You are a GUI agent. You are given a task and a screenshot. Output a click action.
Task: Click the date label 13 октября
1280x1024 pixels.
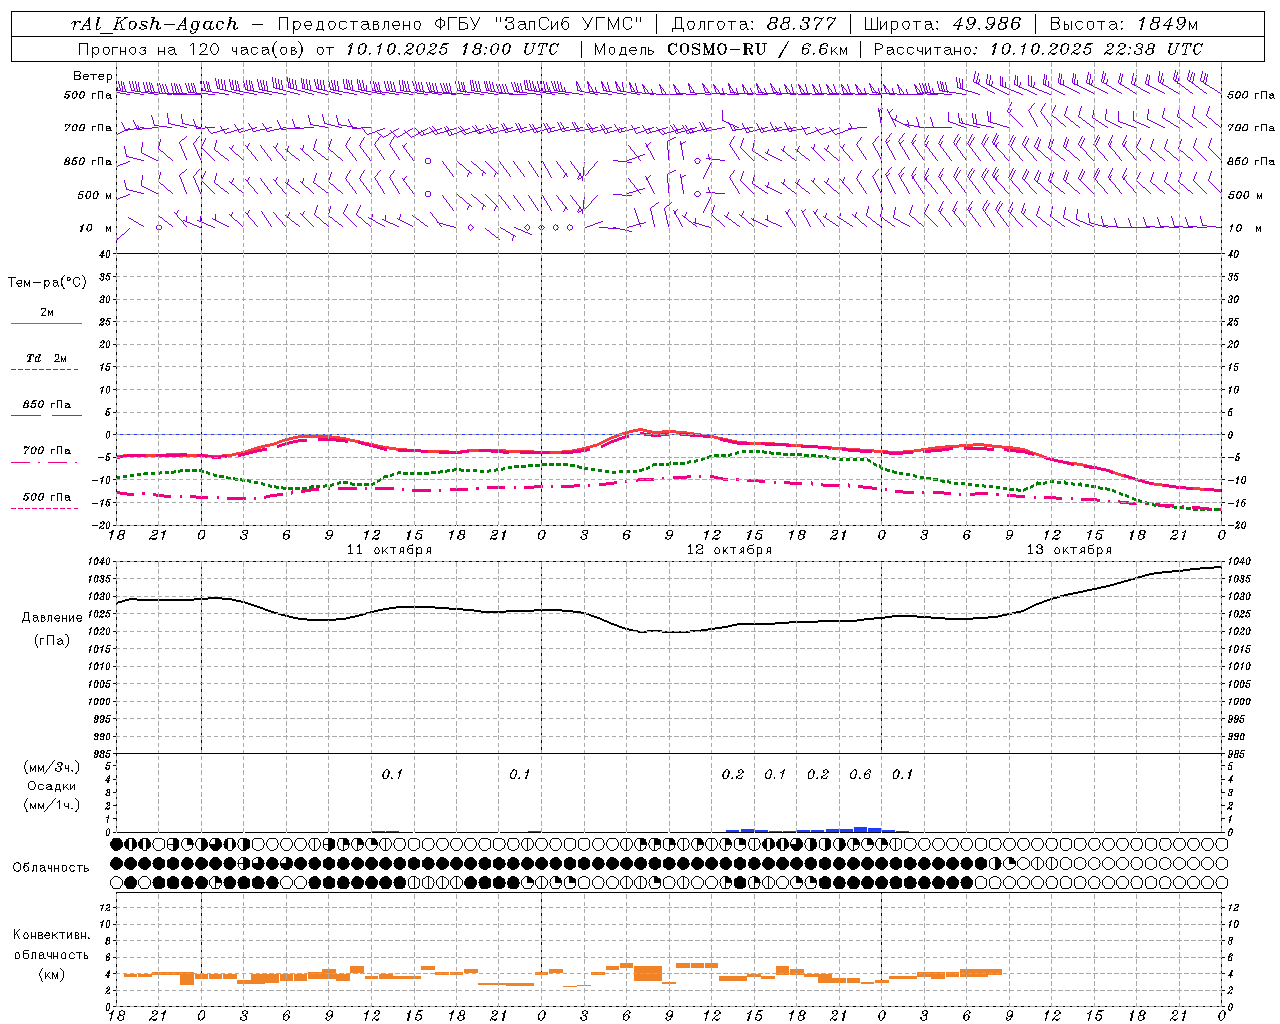point(1069,550)
